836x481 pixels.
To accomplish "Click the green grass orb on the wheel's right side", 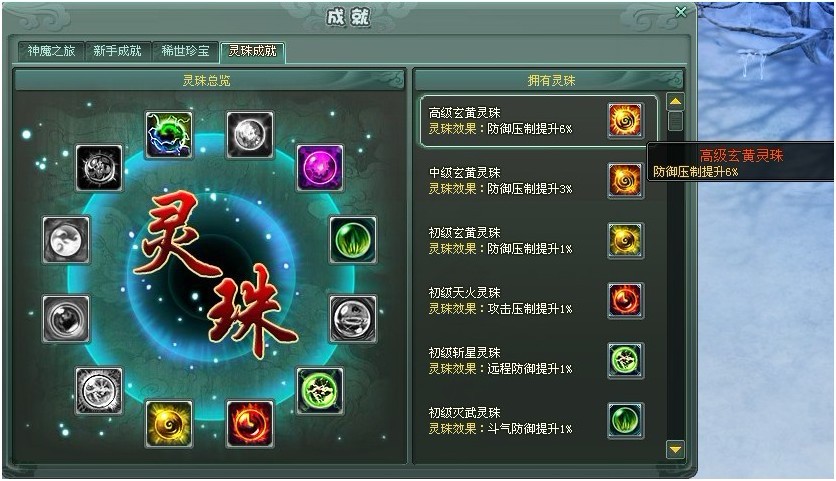I will click(353, 239).
